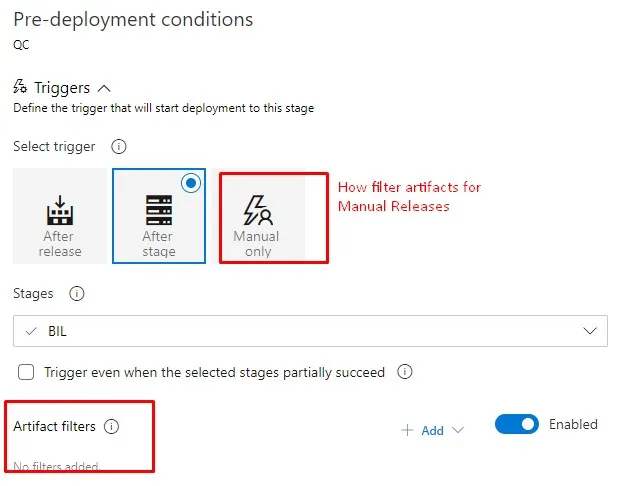621x486 pixels.
Task: Click info icon beside partial succeed option
Action: coord(404,372)
